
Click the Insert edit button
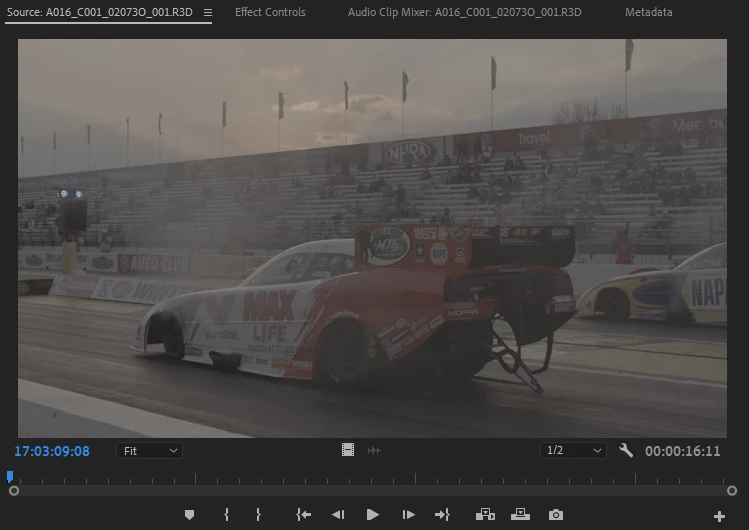pos(485,515)
